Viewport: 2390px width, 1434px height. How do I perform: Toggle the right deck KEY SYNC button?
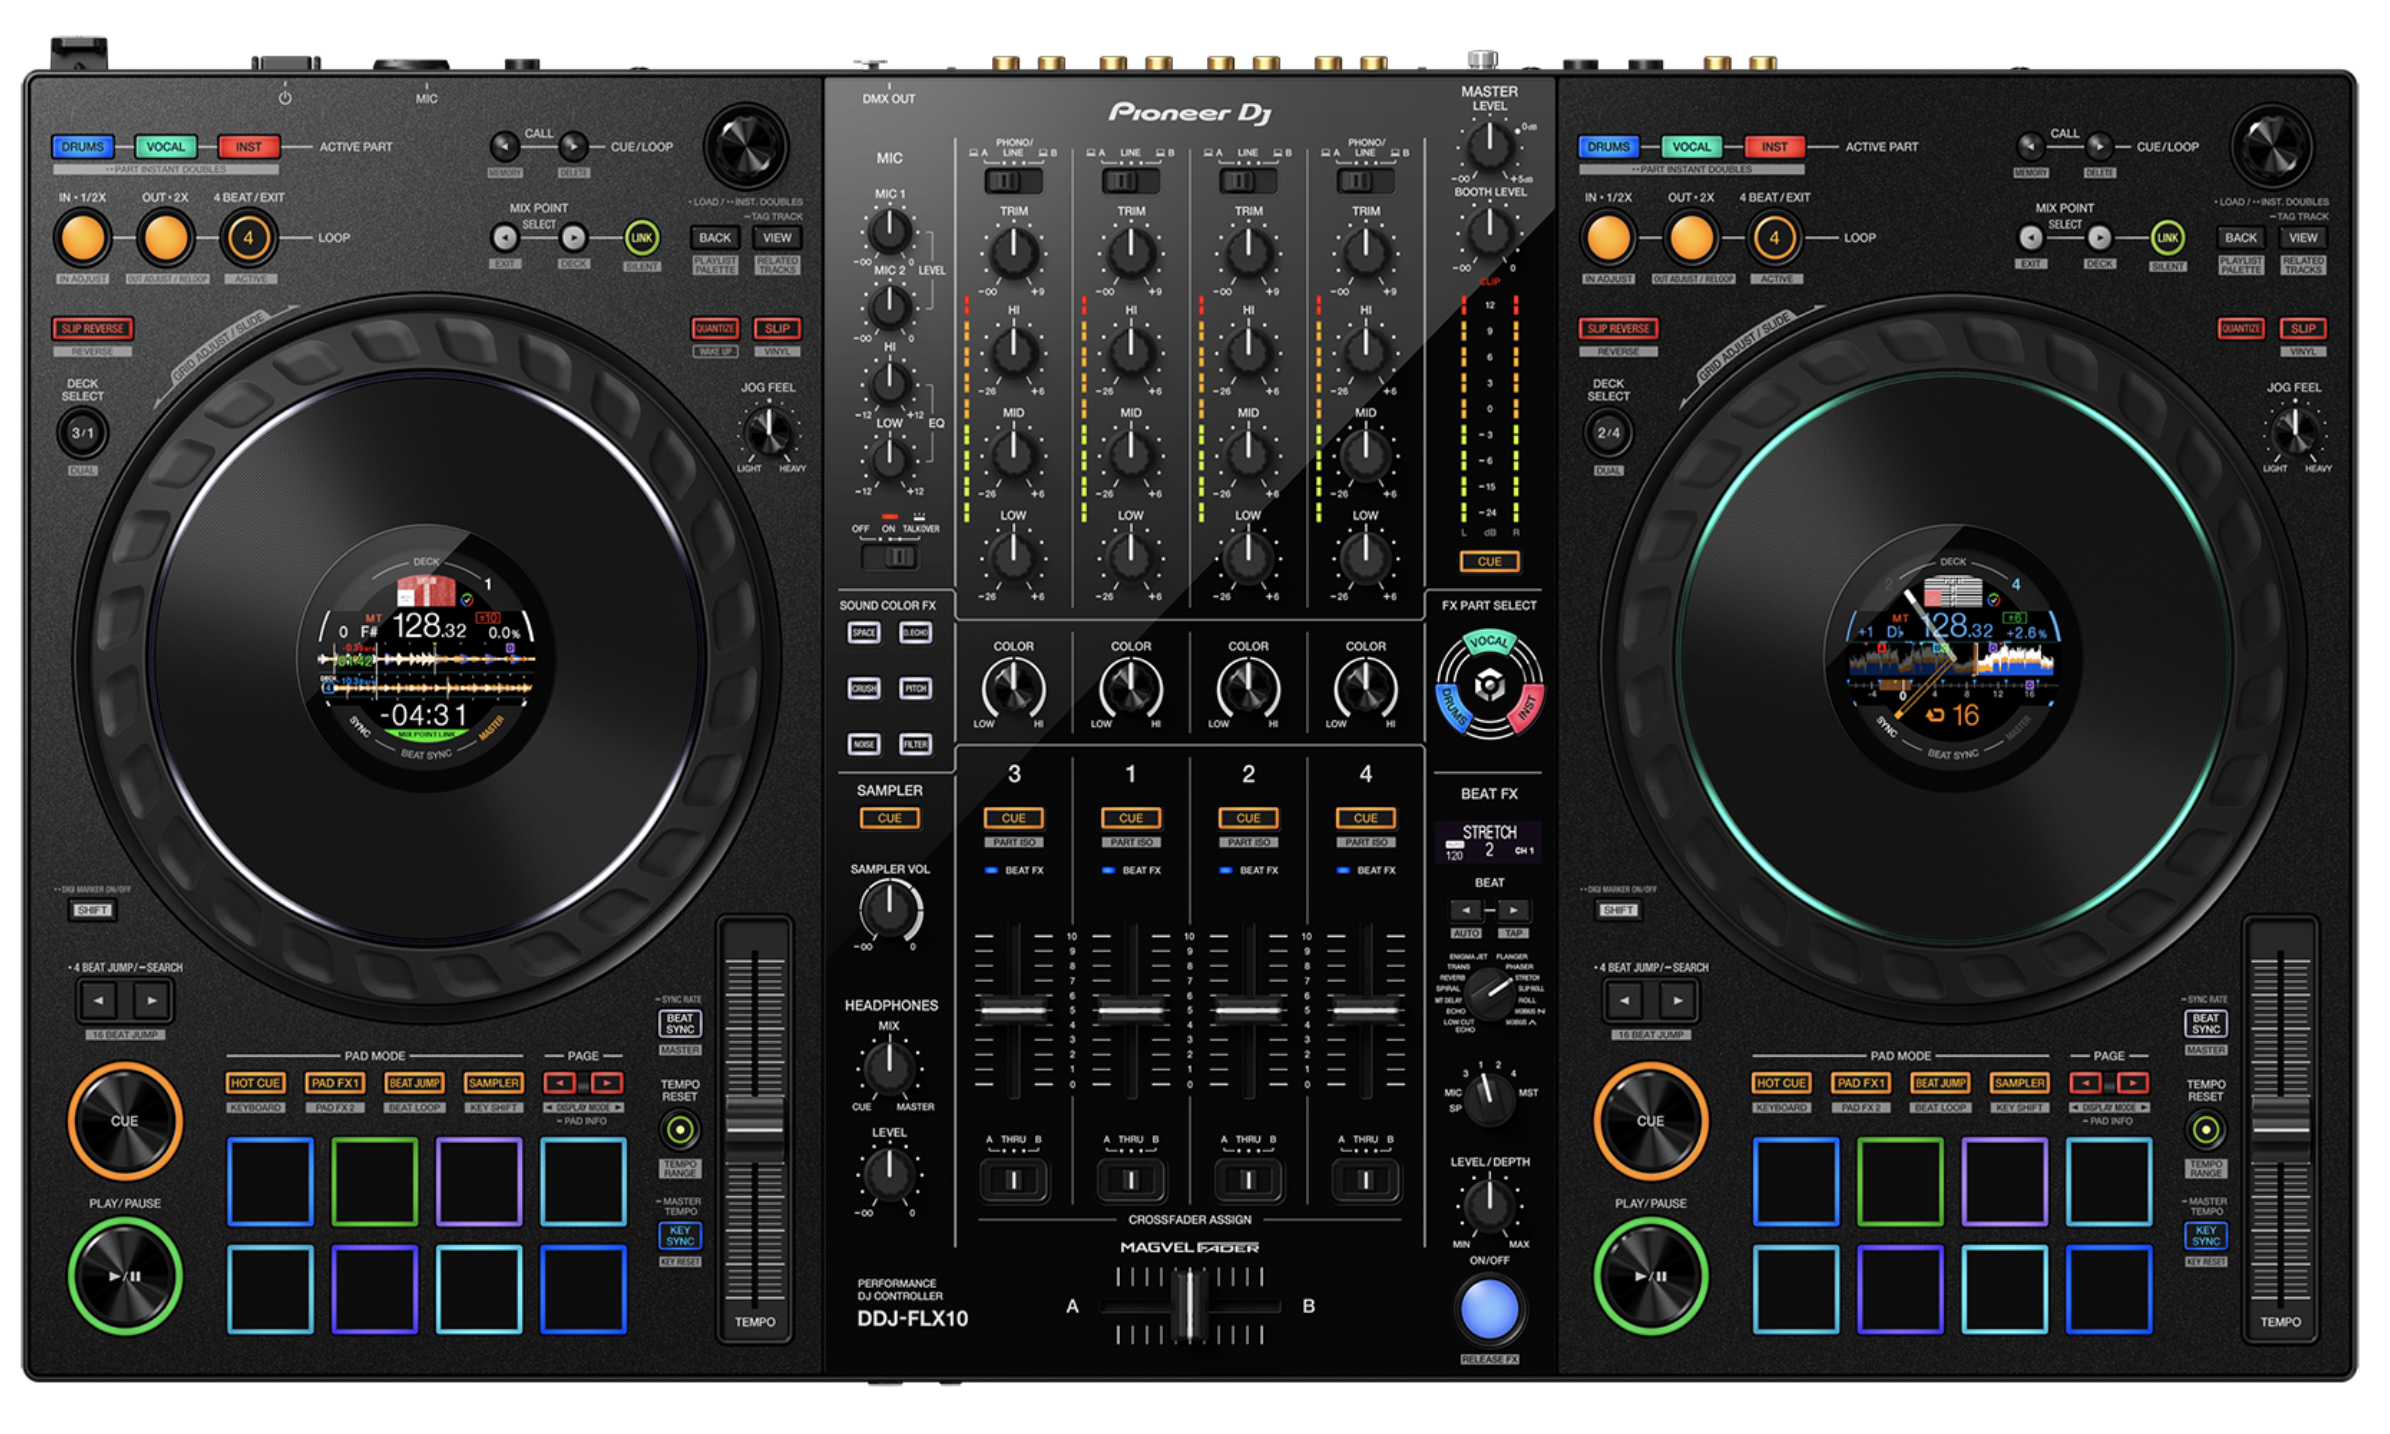(2206, 1236)
